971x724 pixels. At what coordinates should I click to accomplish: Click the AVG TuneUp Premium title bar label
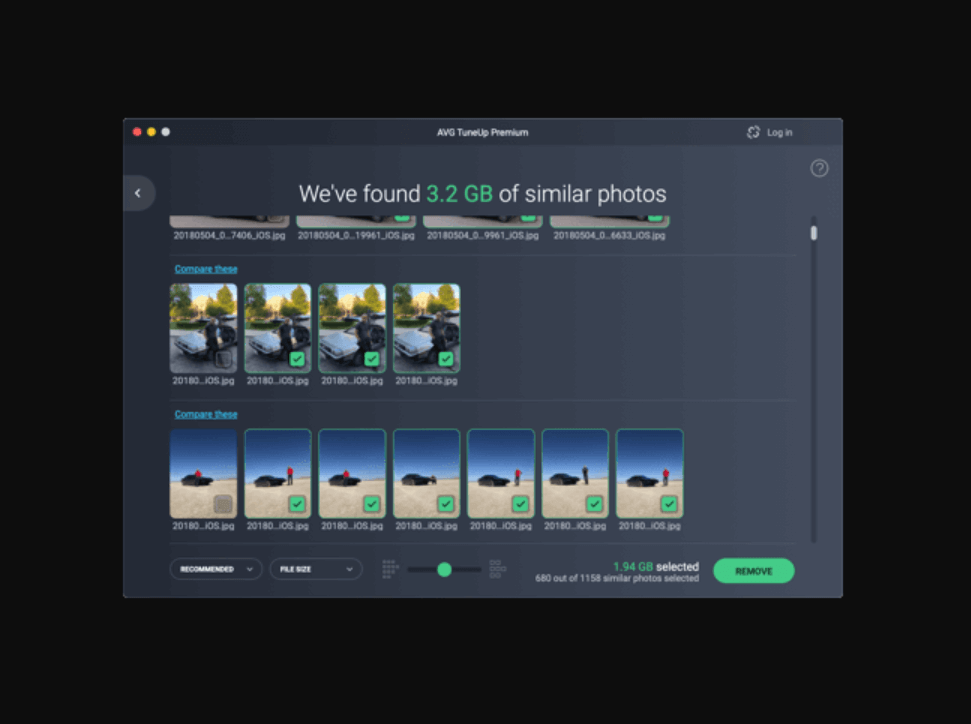point(485,132)
